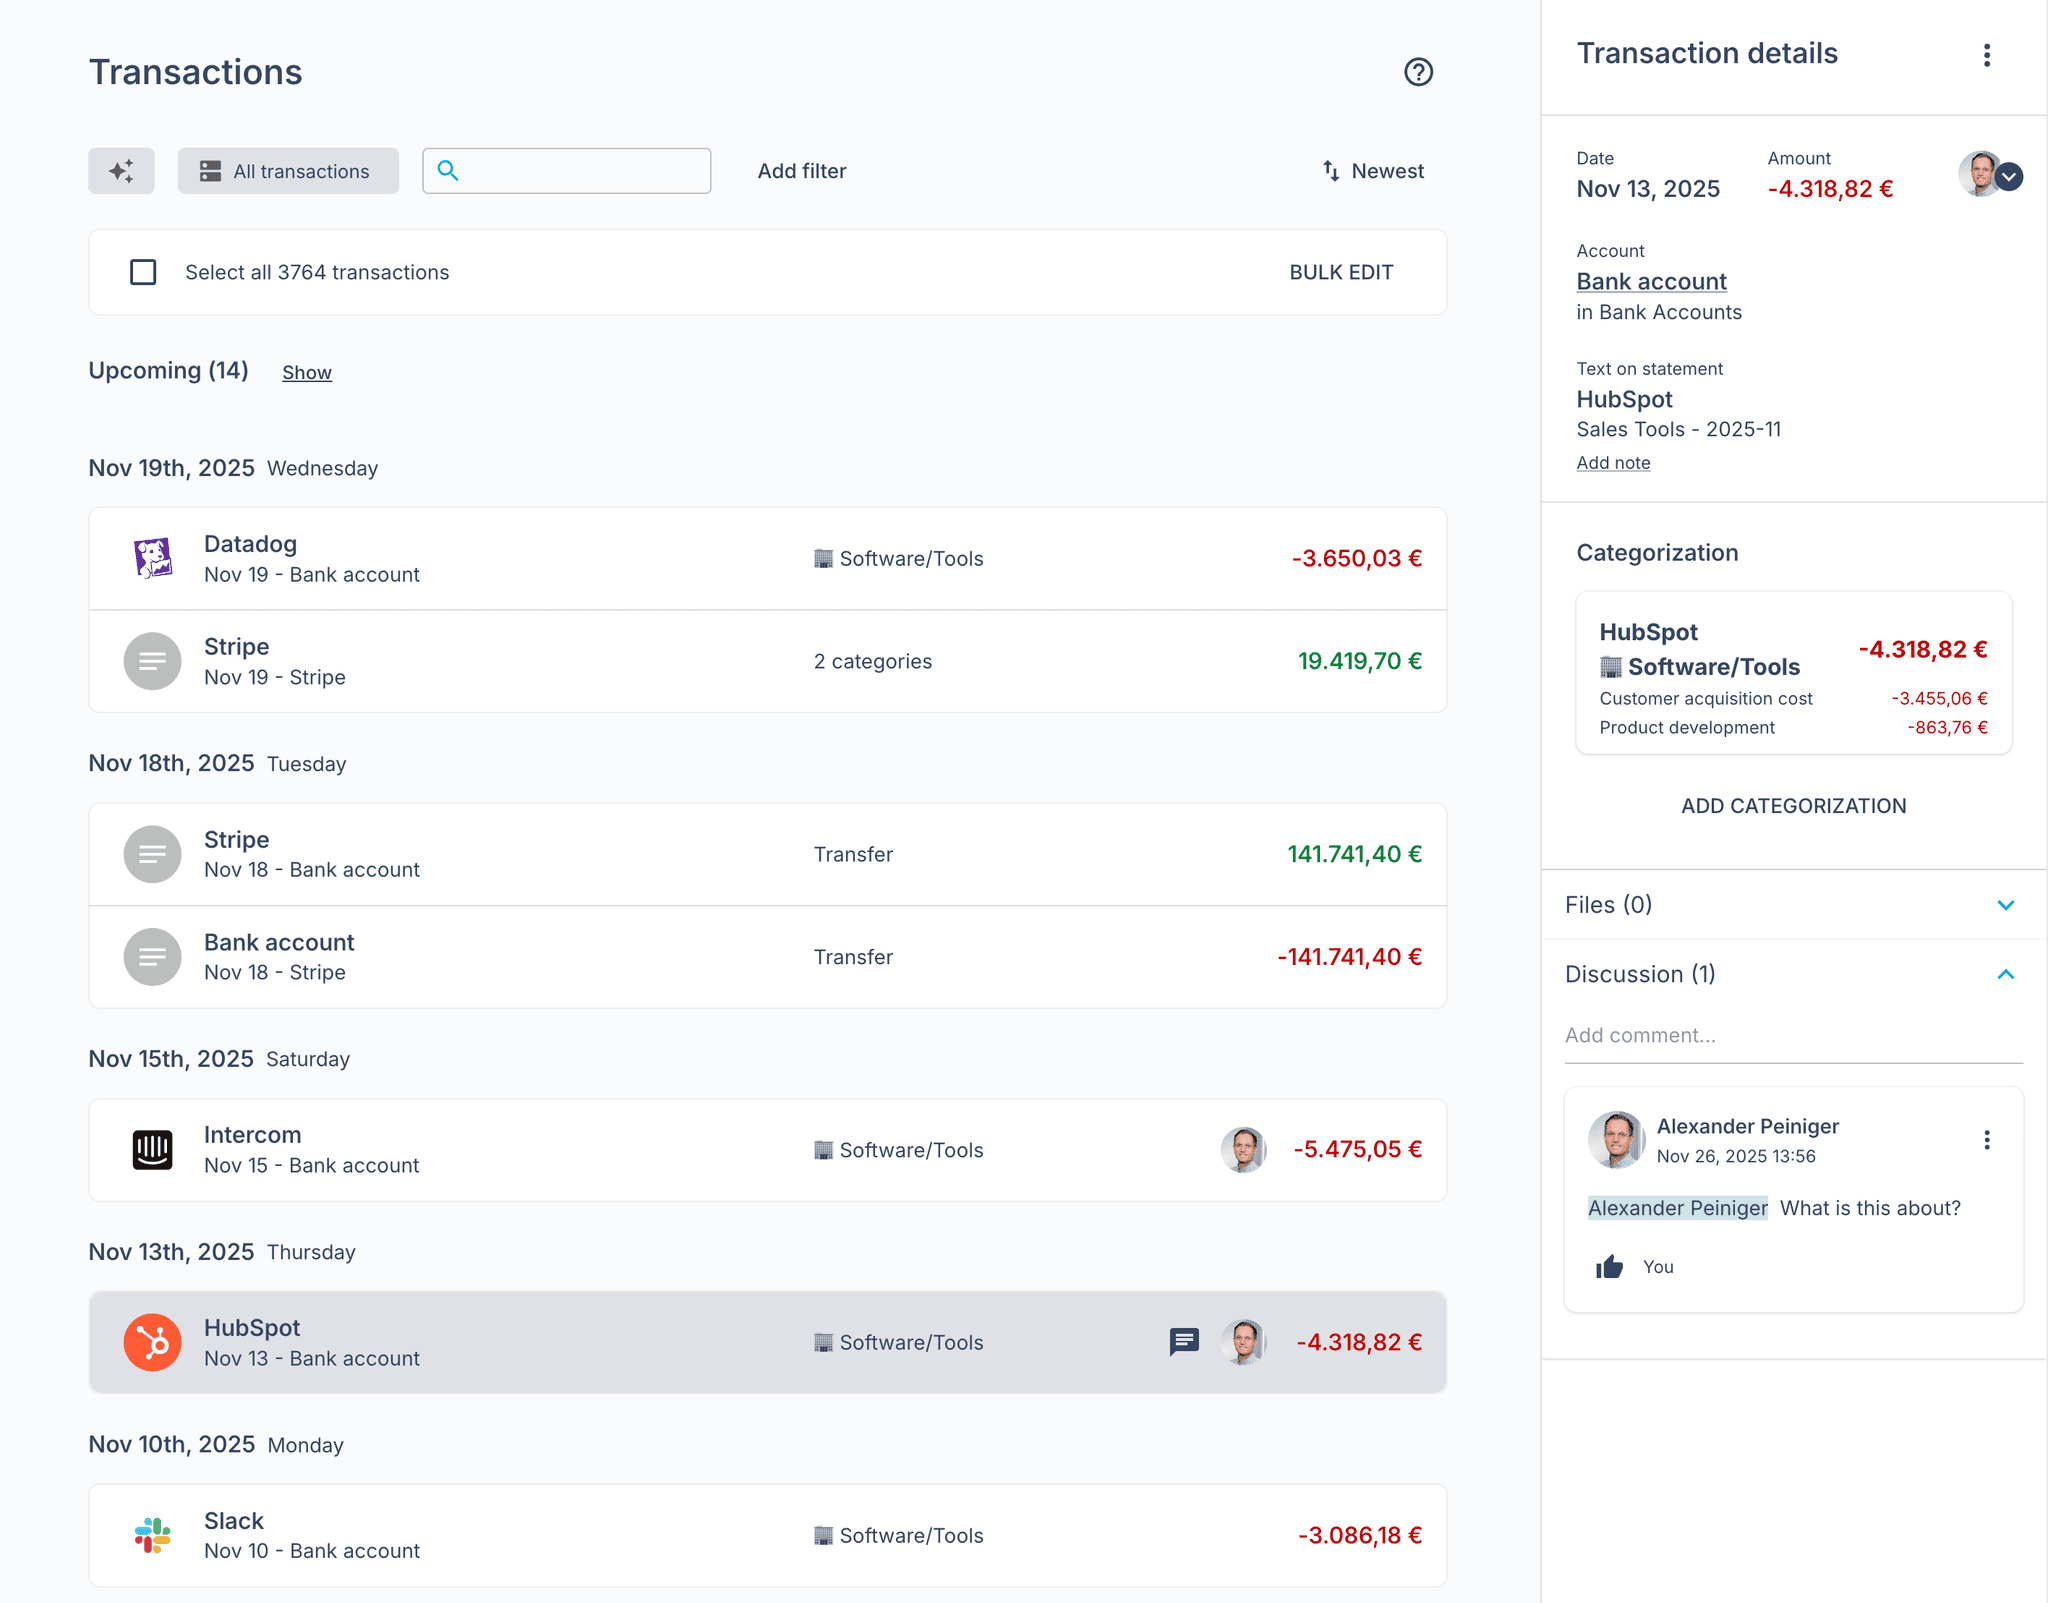Open the All transactions view selector
The image size is (2048, 1603).
tap(288, 171)
